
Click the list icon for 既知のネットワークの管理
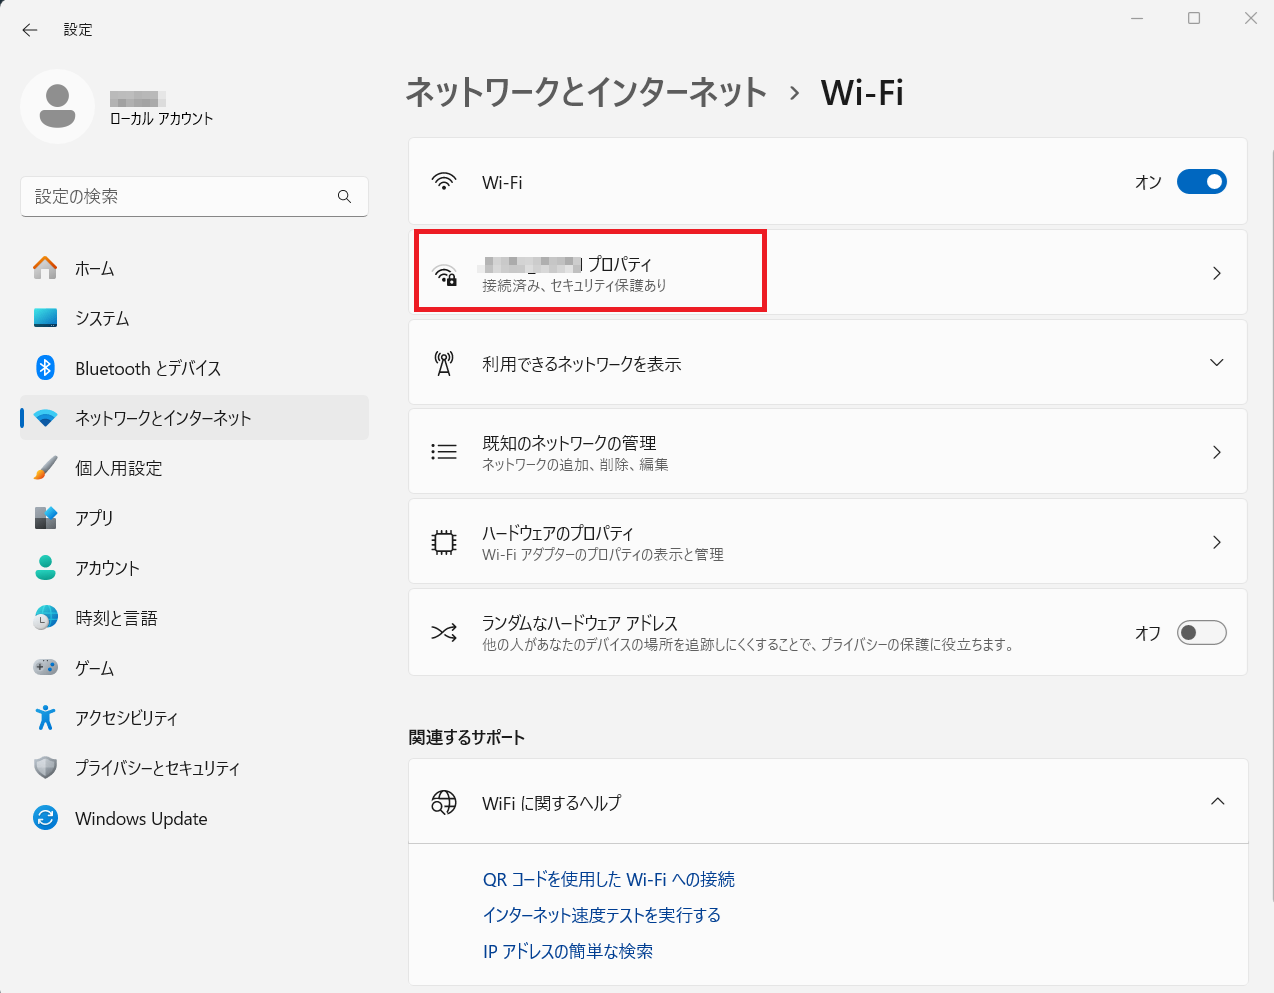[444, 452]
